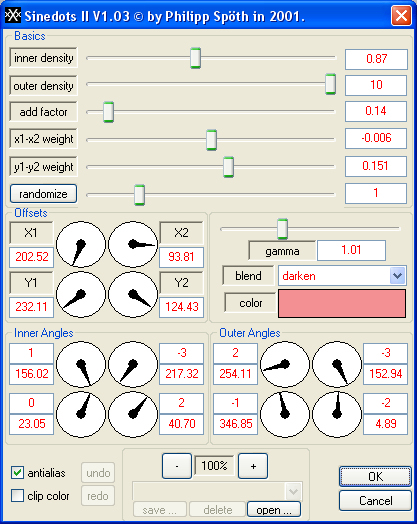Confirm settings with the OK button
417x524 pixels.
pos(375,476)
